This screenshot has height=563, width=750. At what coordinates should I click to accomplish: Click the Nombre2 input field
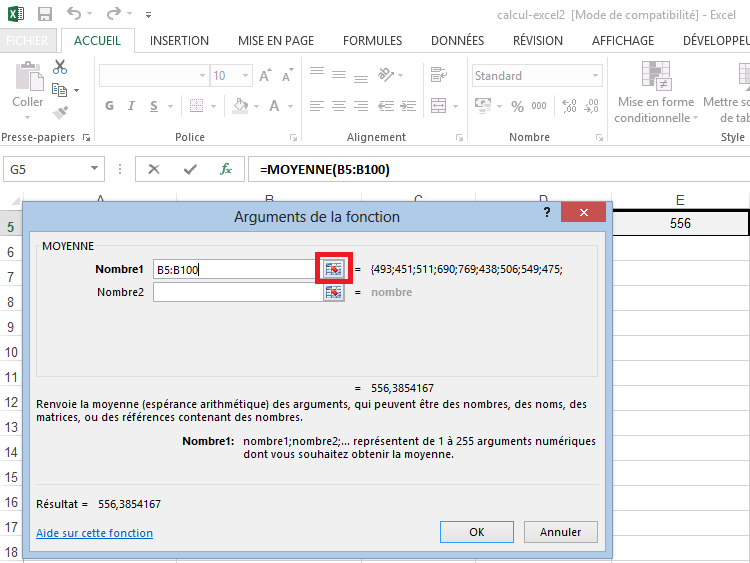point(238,292)
